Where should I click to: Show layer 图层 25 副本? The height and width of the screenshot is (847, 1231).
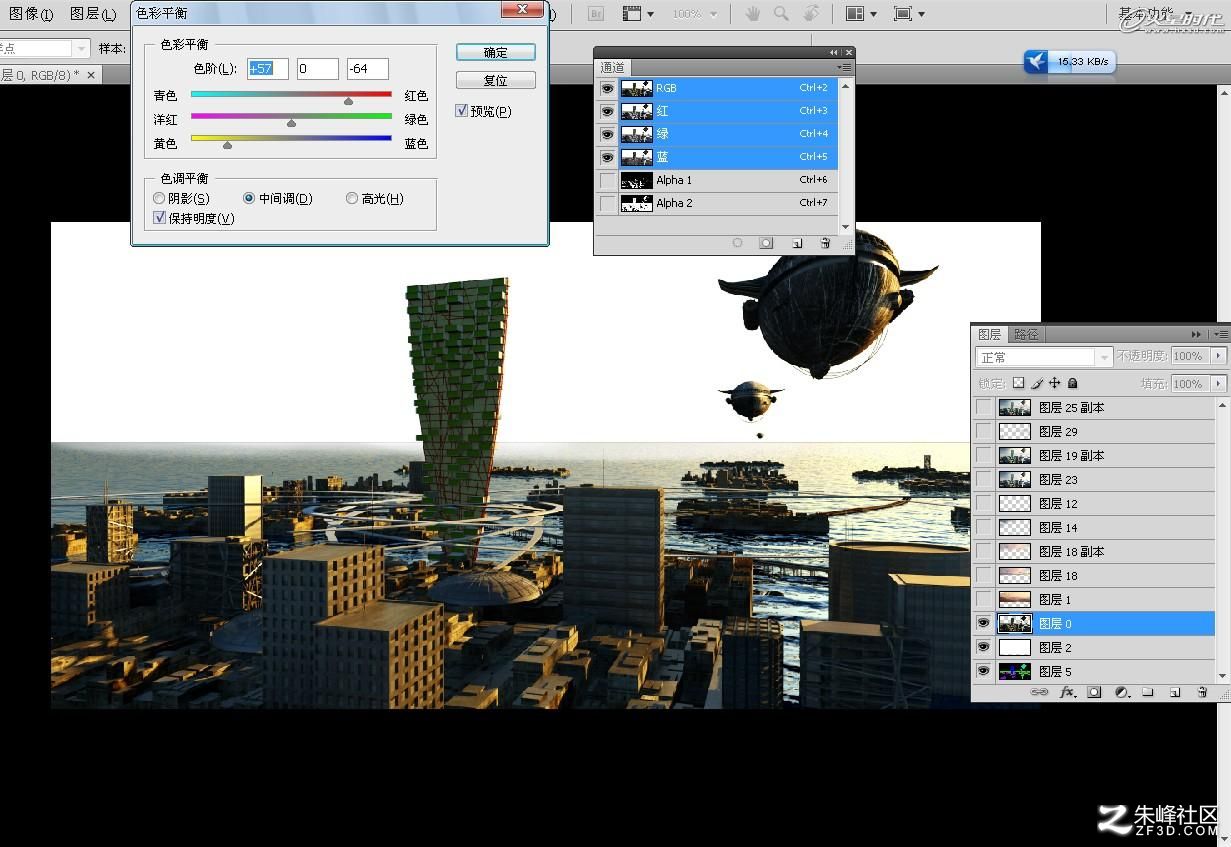984,407
